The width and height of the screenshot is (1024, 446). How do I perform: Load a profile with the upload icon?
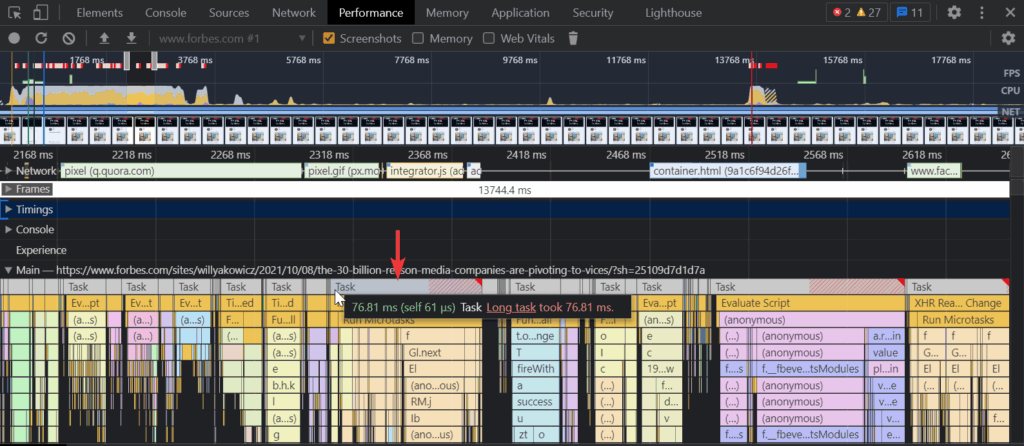tap(104, 39)
